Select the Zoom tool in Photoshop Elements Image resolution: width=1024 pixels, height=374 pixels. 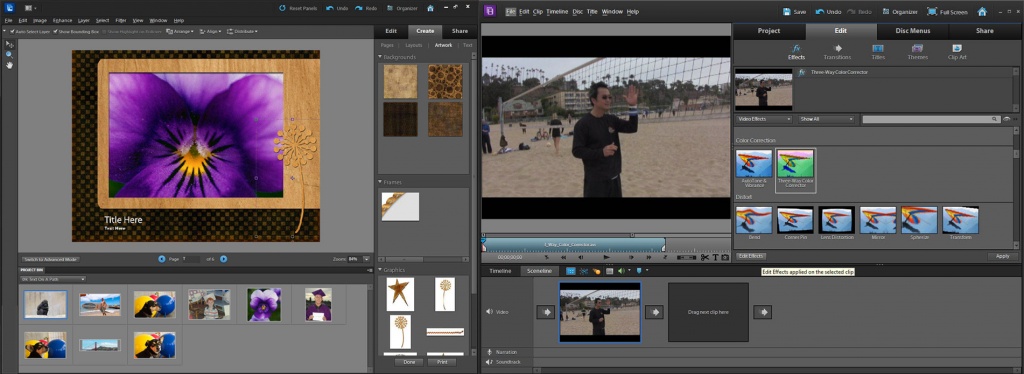[x=9, y=55]
